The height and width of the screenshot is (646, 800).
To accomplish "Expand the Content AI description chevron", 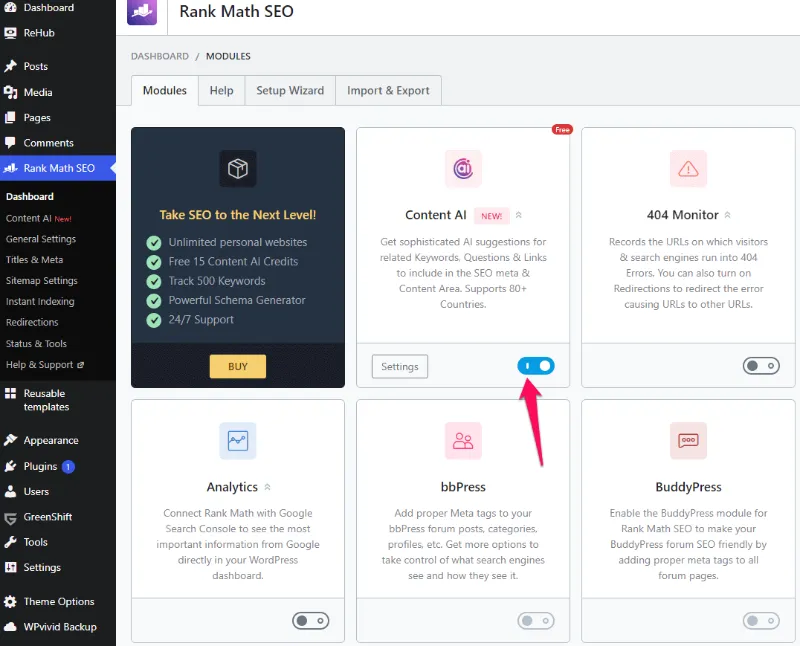I will tap(519, 215).
